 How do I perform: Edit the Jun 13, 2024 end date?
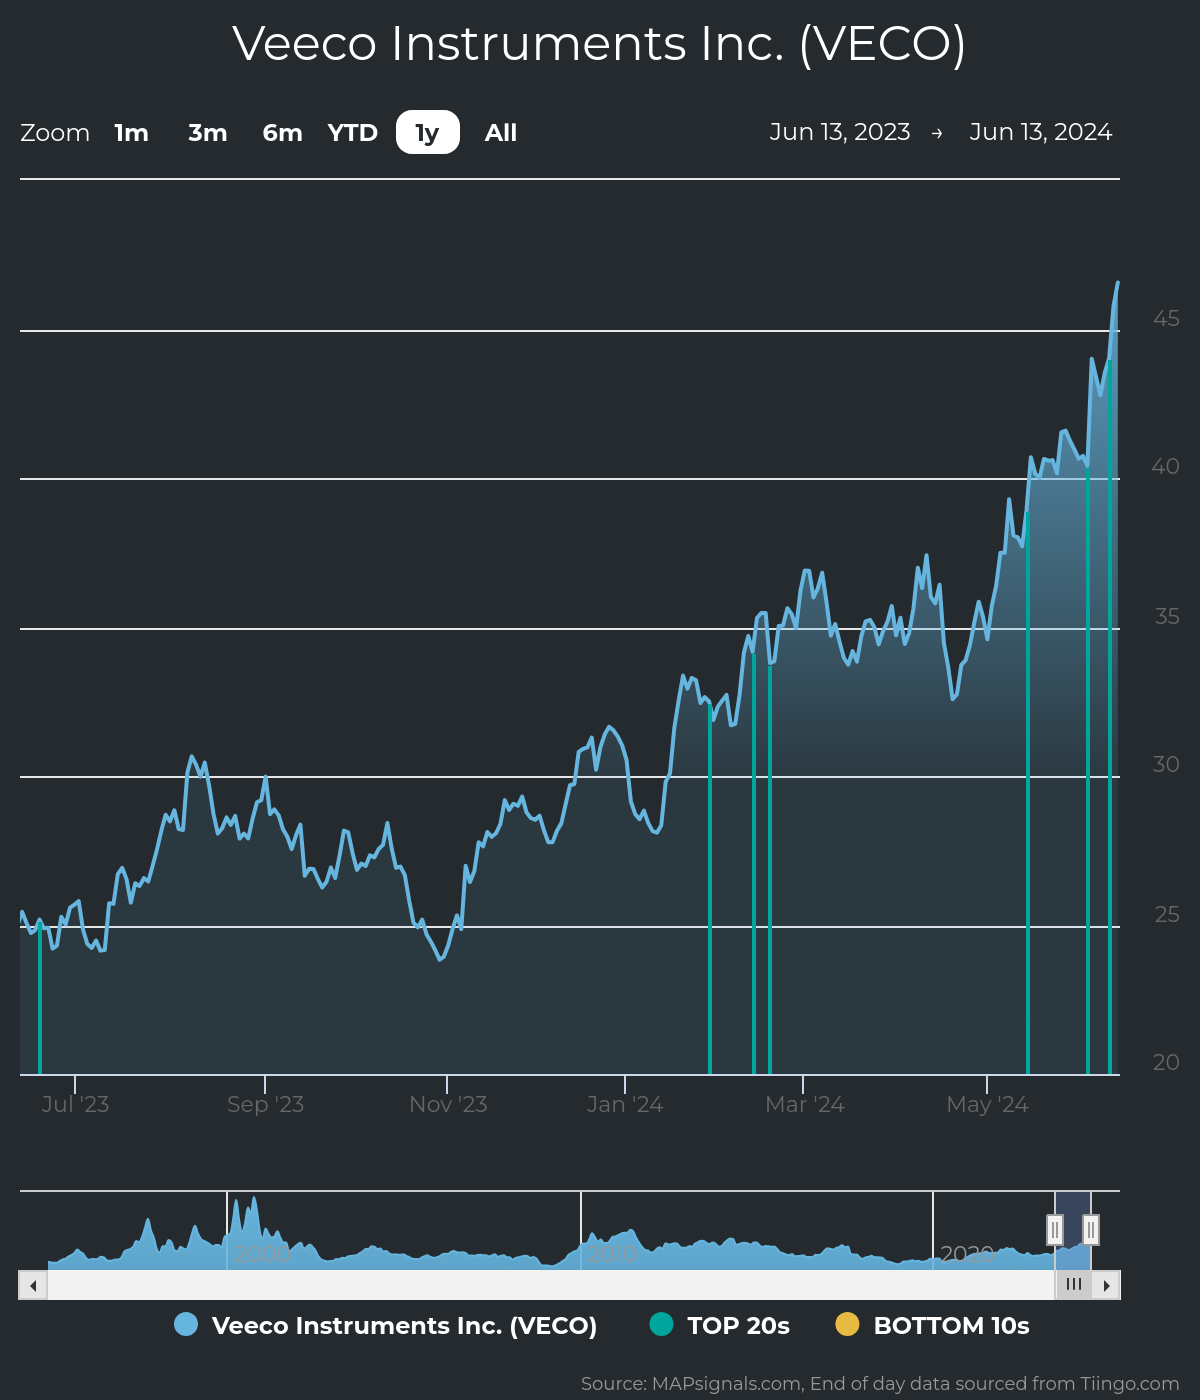[1040, 132]
